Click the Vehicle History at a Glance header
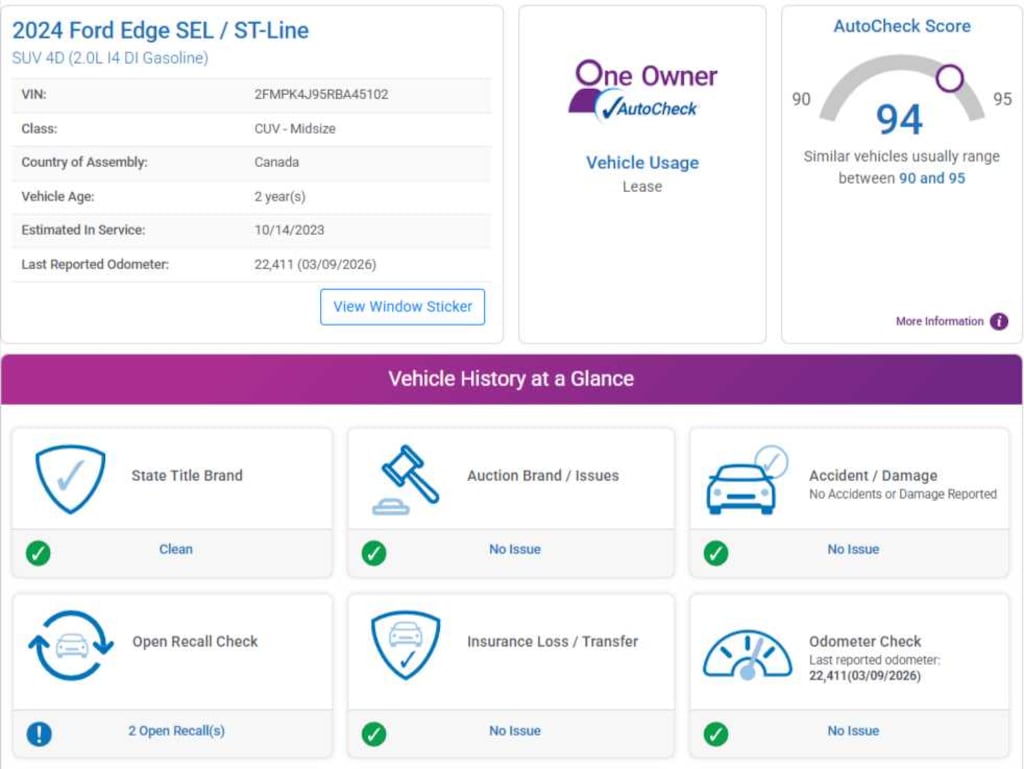The width and height of the screenshot is (1024, 769). (511, 379)
